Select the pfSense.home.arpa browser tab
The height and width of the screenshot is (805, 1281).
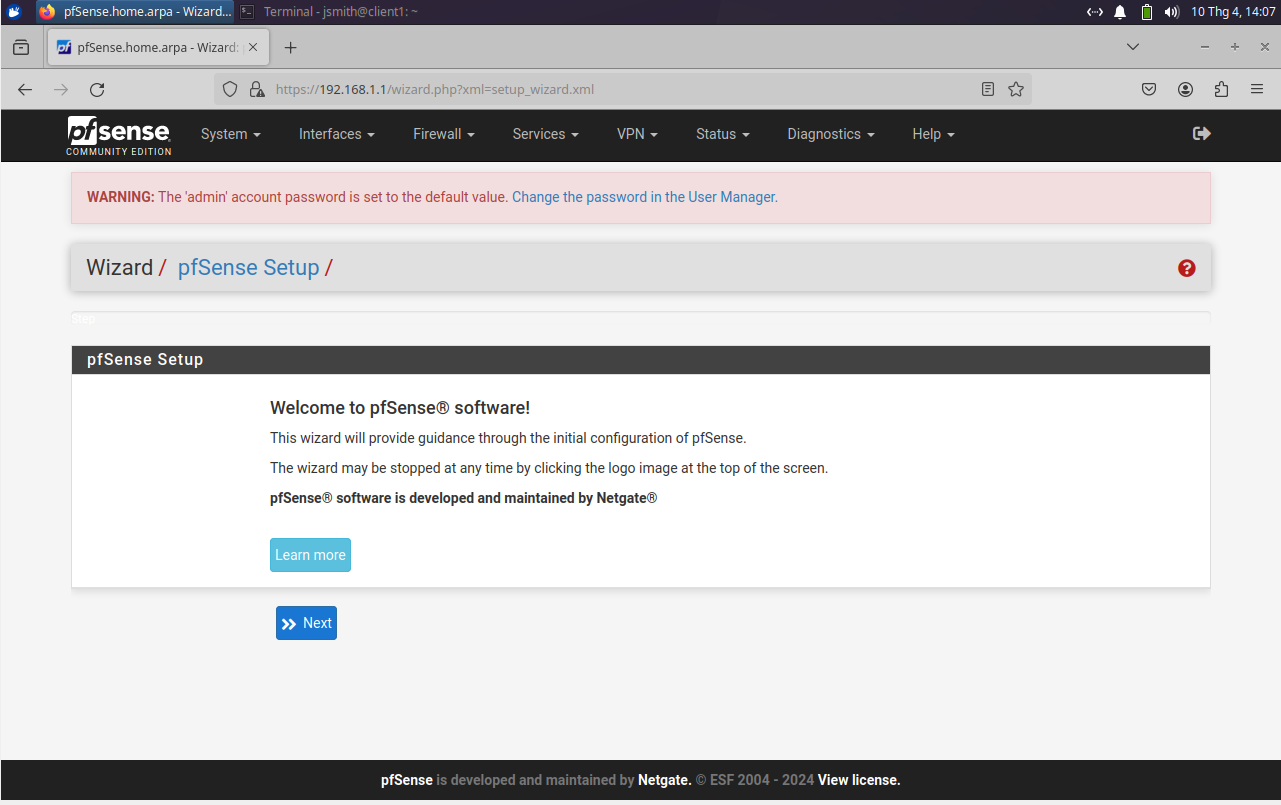157,47
